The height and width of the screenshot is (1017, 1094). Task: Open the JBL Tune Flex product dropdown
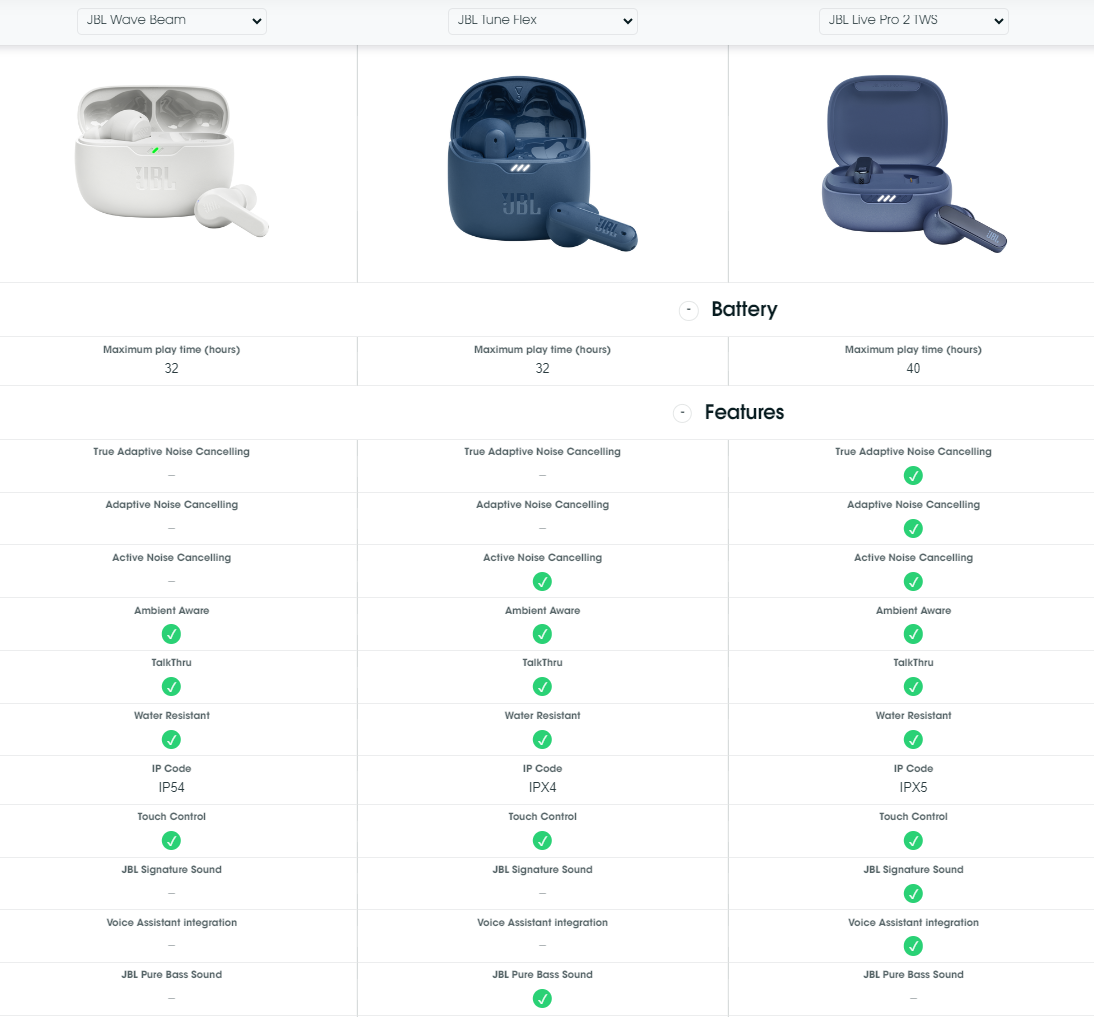coord(542,21)
